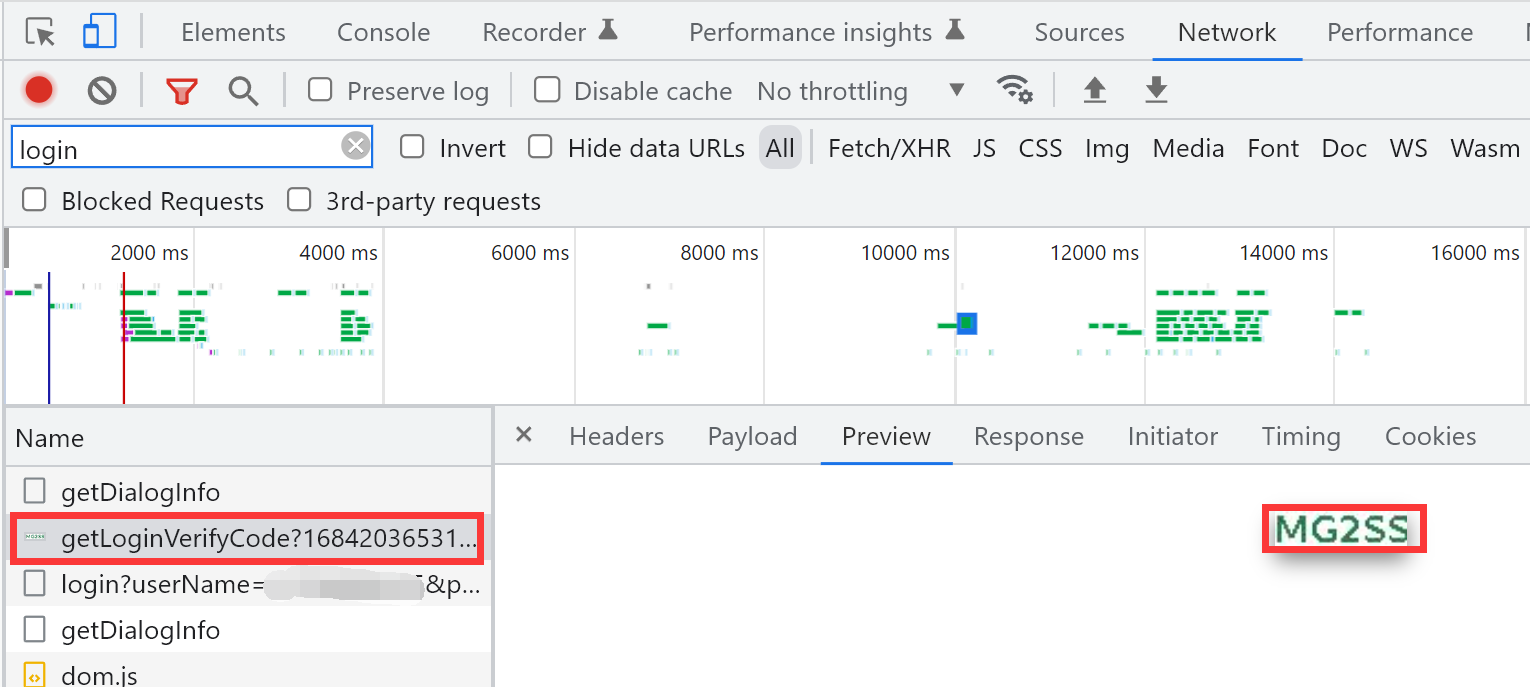This screenshot has height=687, width=1530.
Task: Switch to the Console tab
Action: tap(383, 33)
